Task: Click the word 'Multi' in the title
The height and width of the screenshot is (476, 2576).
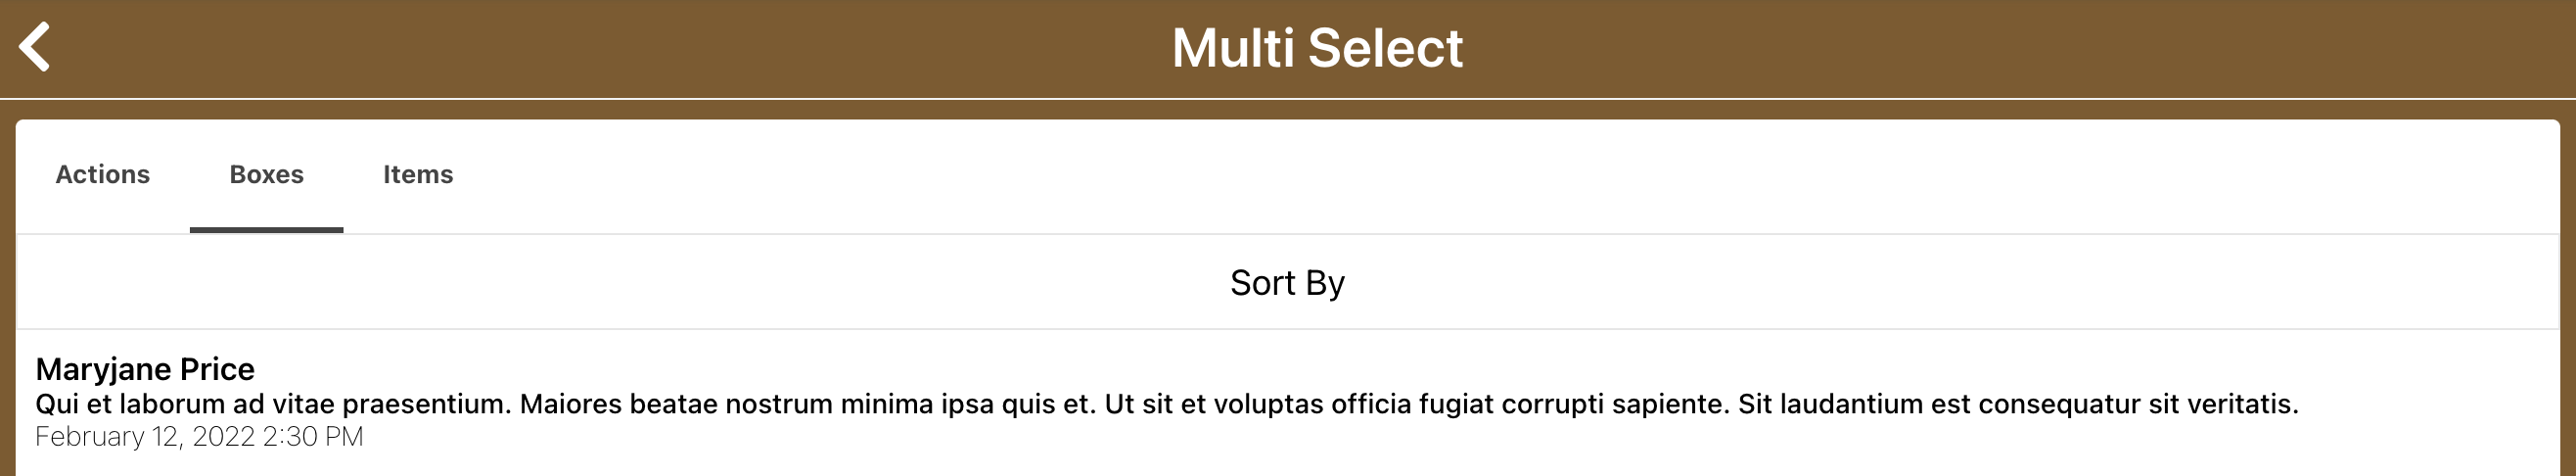Action: tap(1232, 48)
